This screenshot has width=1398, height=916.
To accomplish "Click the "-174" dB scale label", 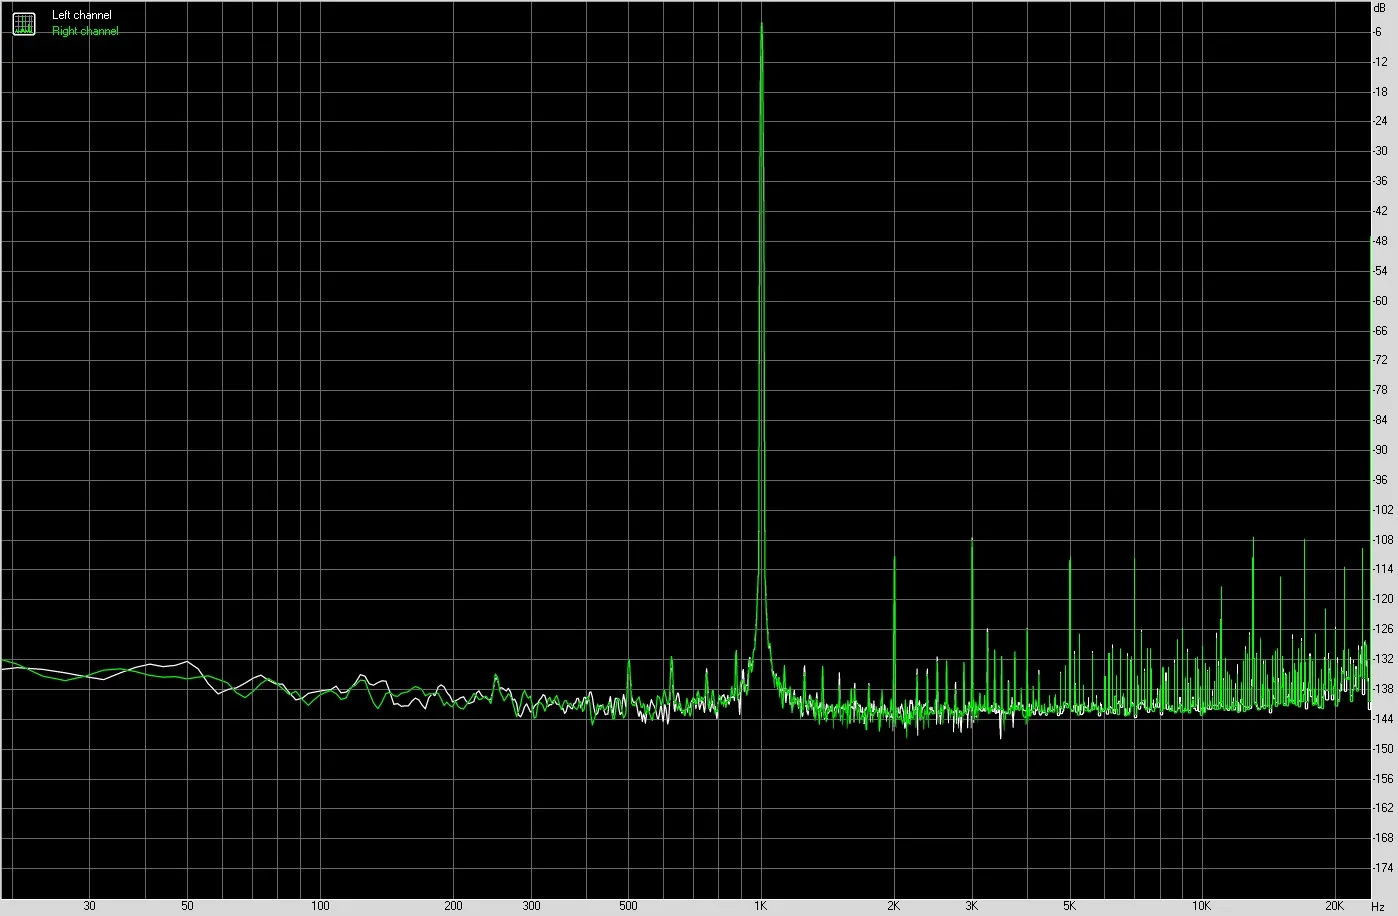I will 1382,868.
